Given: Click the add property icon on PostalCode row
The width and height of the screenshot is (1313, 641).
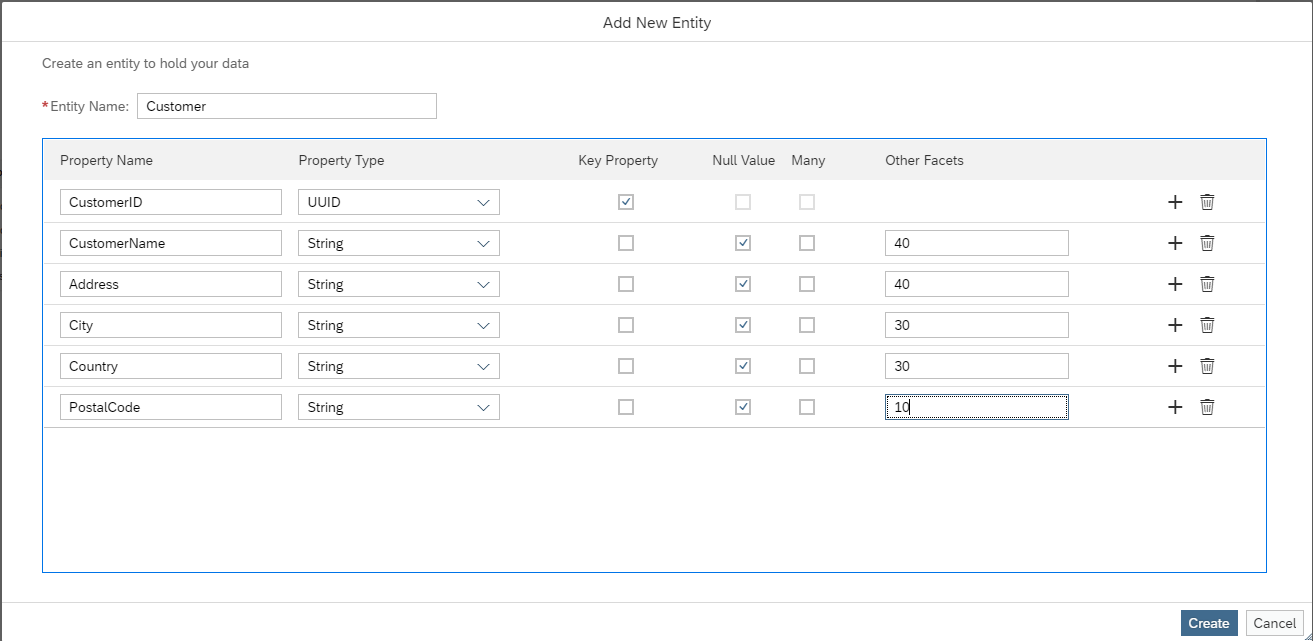Looking at the screenshot, I should (x=1175, y=406).
